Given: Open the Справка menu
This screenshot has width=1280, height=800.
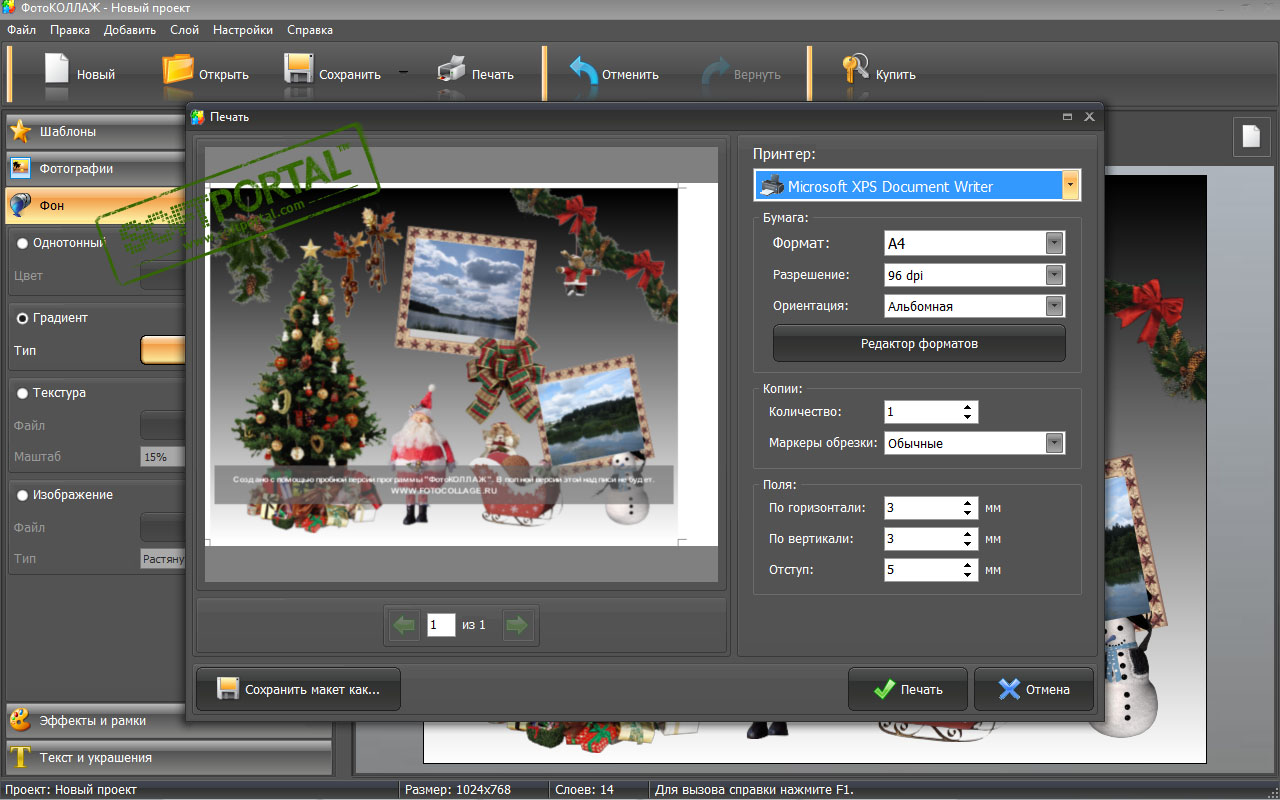Looking at the screenshot, I should click(310, 30).
